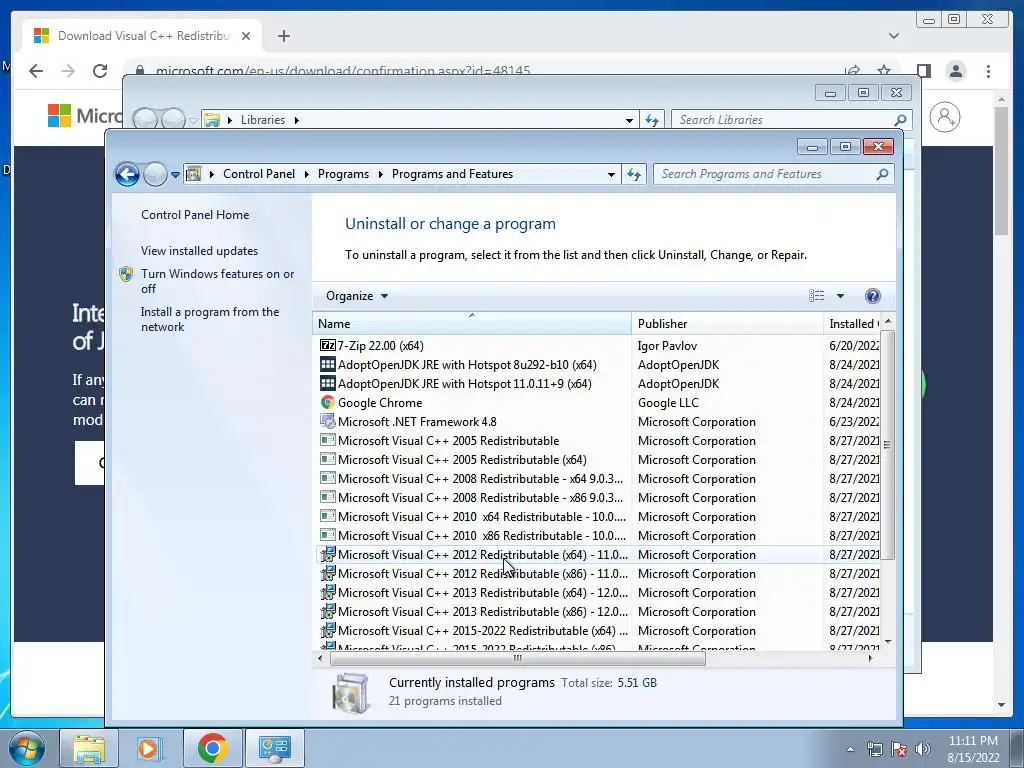Open the Chrome profile avatar
1024x768 pixels.
pyautogui.click(x=955, y=71)
